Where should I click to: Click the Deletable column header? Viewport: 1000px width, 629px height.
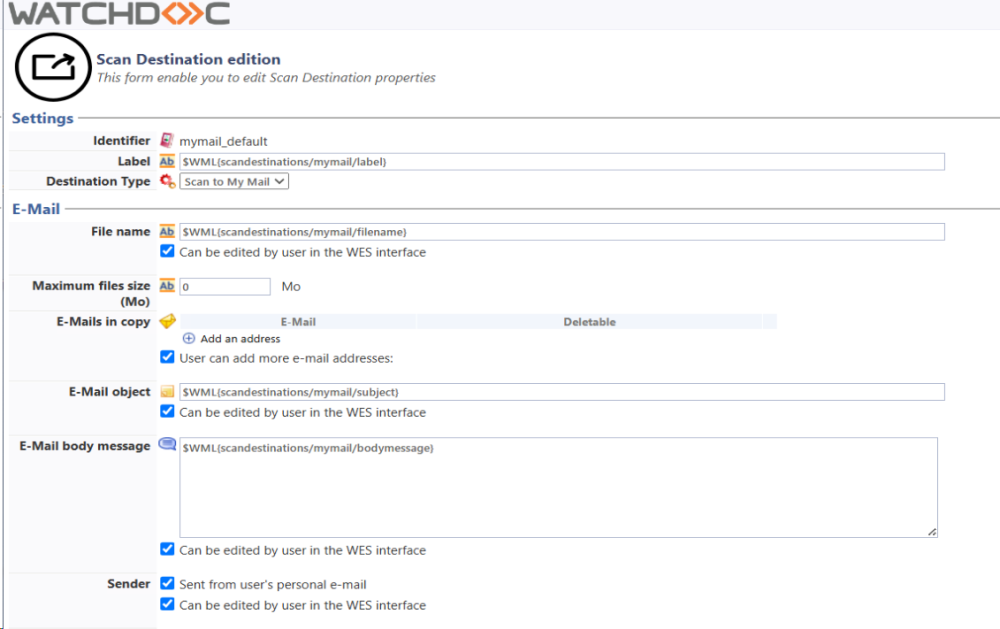[x=589, y=322]
